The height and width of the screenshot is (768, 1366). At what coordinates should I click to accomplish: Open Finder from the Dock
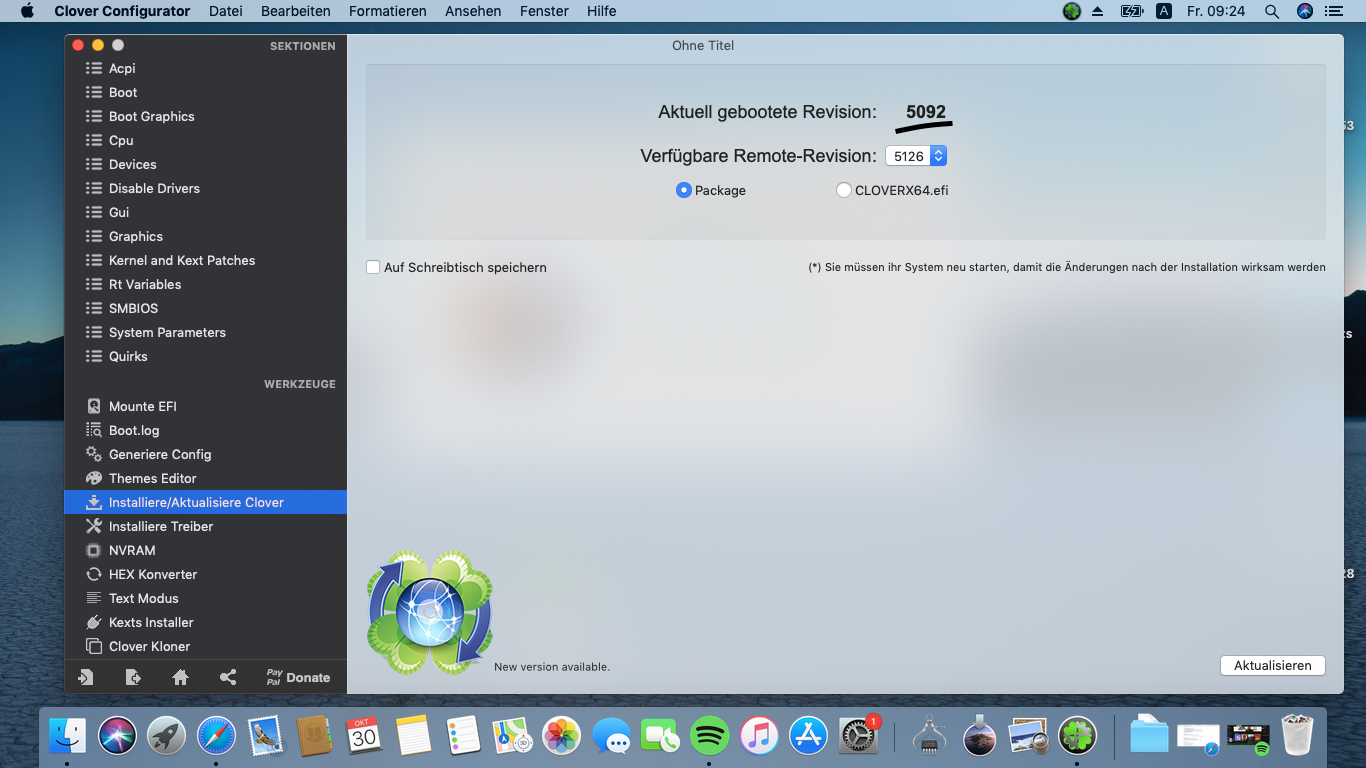tap(68, 736)
